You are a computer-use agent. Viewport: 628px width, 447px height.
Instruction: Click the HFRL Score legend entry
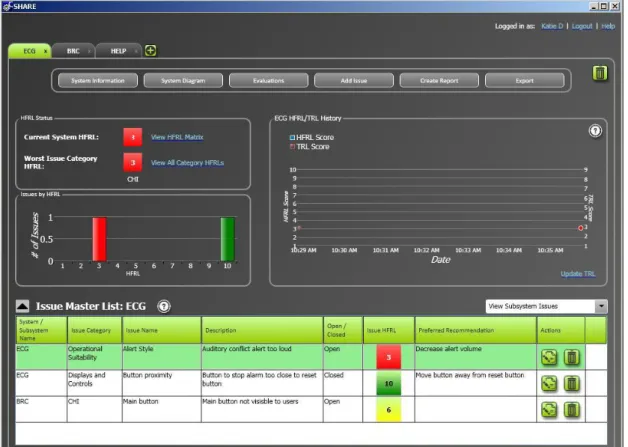(312, 137)
